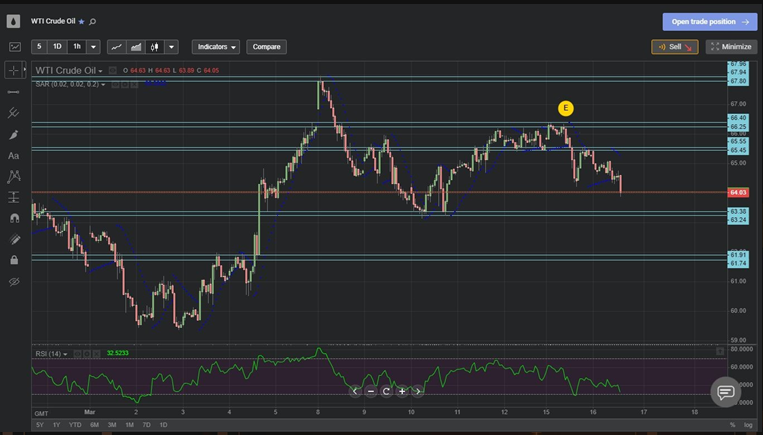The width and height of the screenshot is (763, 435).
Task: Zoom out with the minus button
Action: (371, 391)
